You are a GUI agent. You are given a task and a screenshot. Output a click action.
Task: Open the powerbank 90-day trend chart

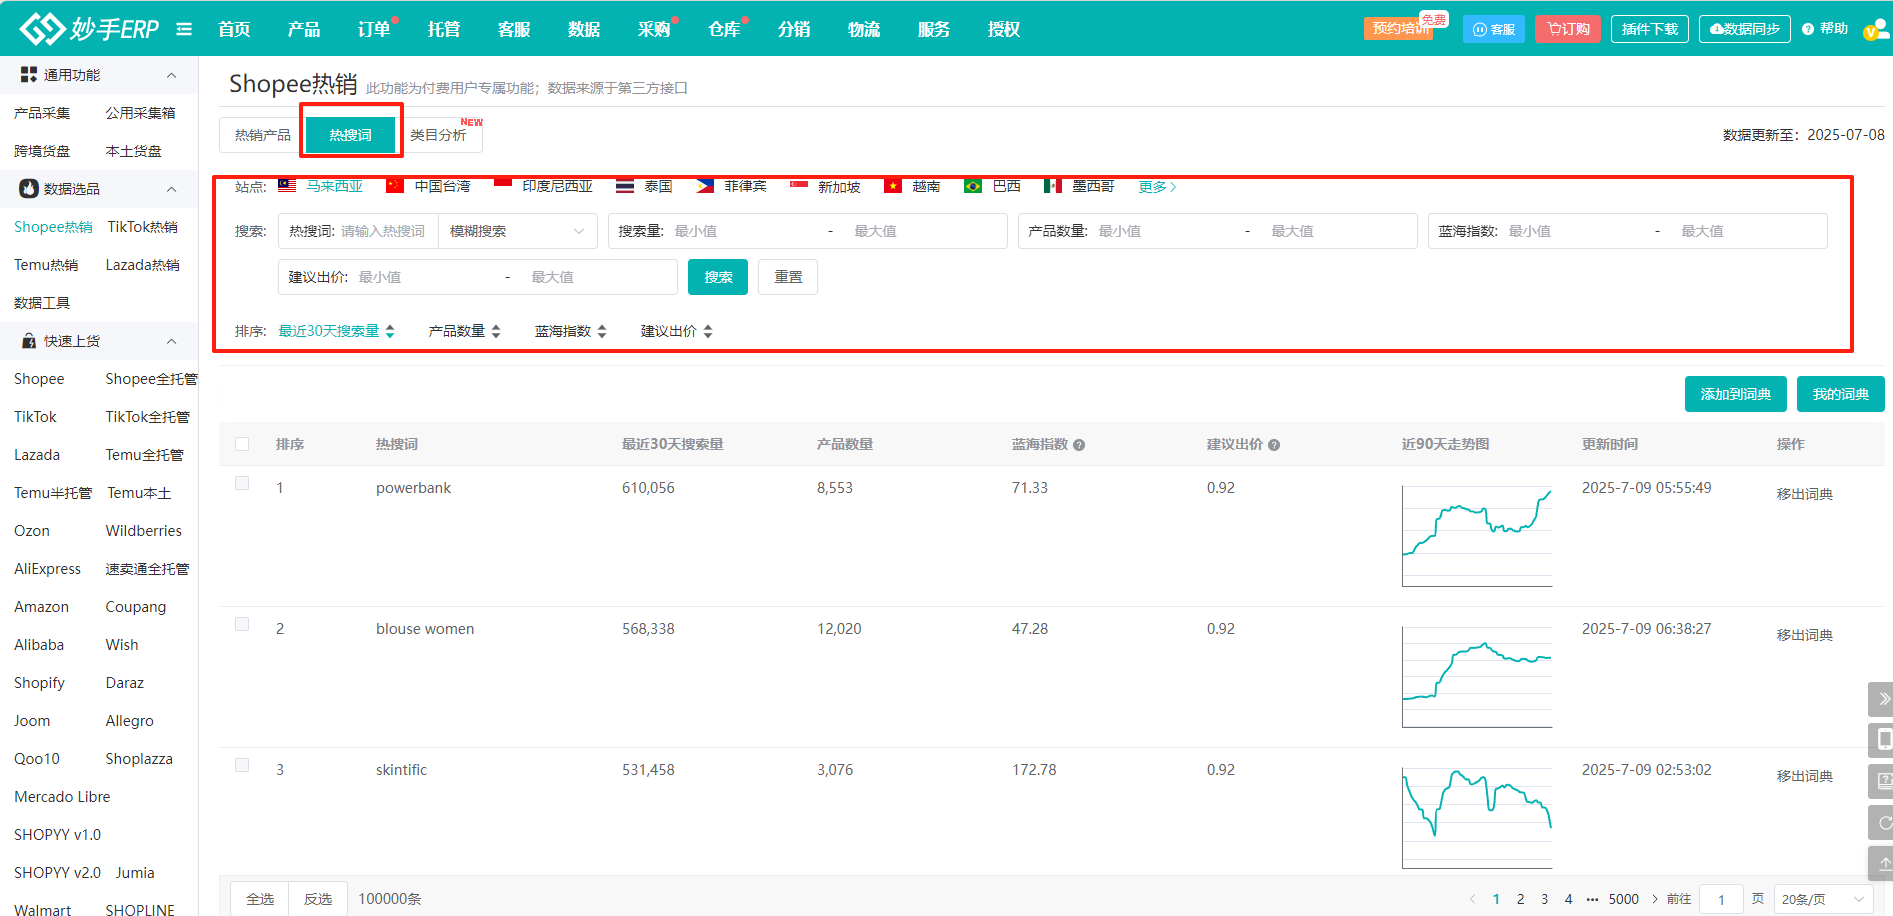coord(1477,536)
